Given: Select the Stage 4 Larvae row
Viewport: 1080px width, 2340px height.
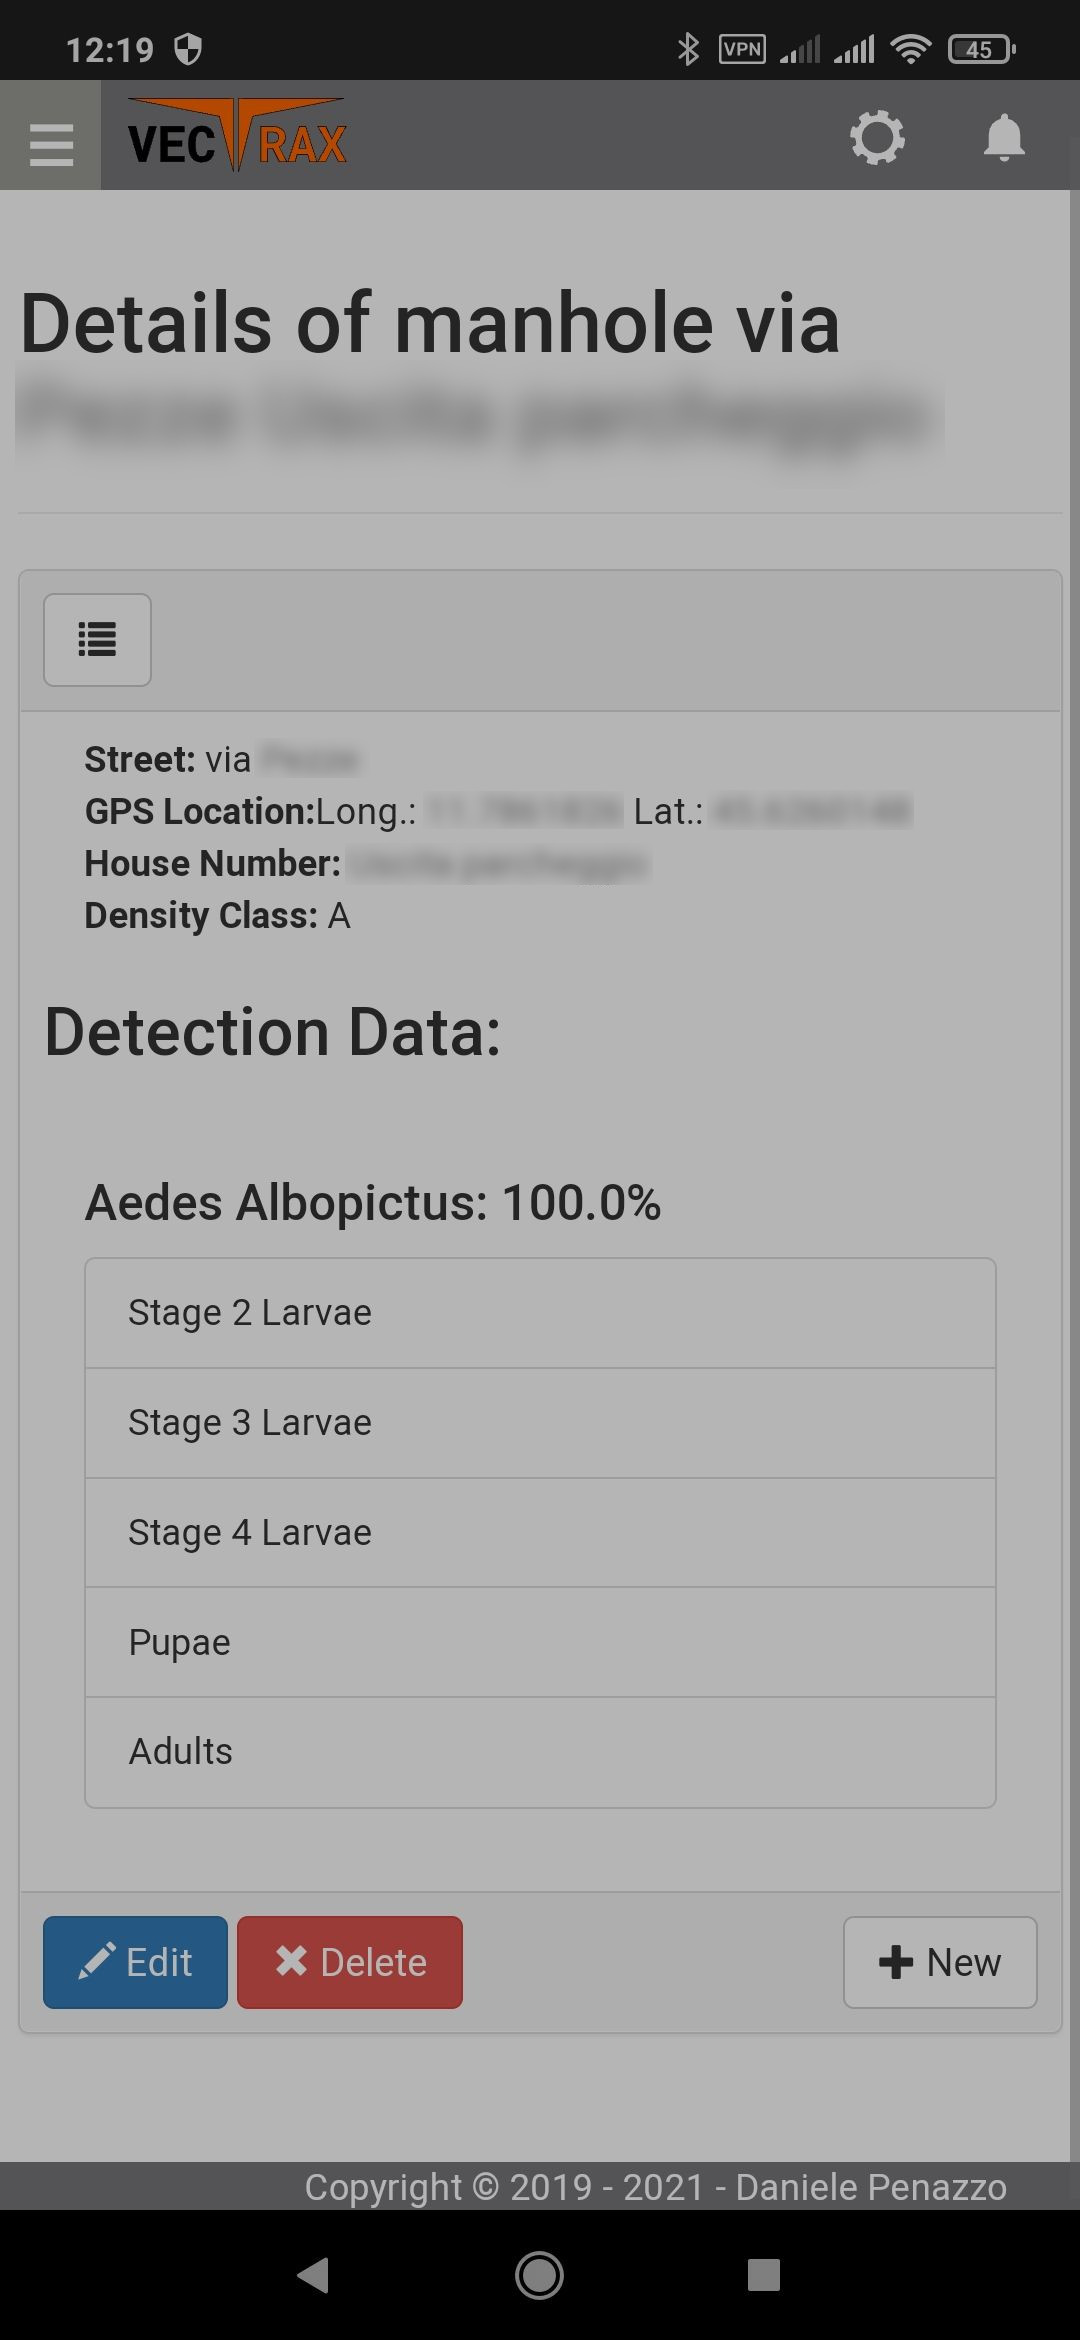Looking at the screenshot, I should point(540,1533).
